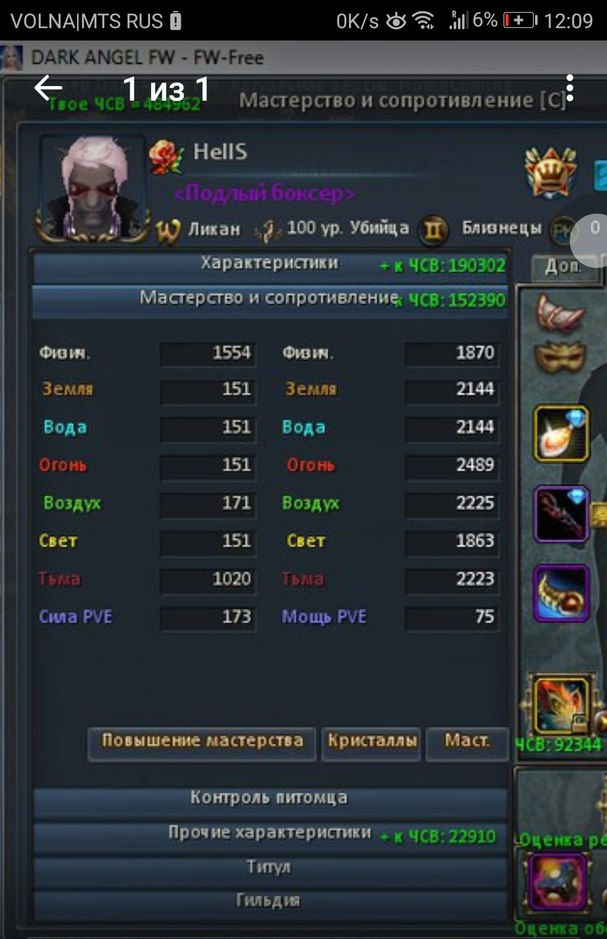Image resolution: width=607 pixels, height=939 pixels.
Task: Tap the back arrow icon
Action: 48,89
